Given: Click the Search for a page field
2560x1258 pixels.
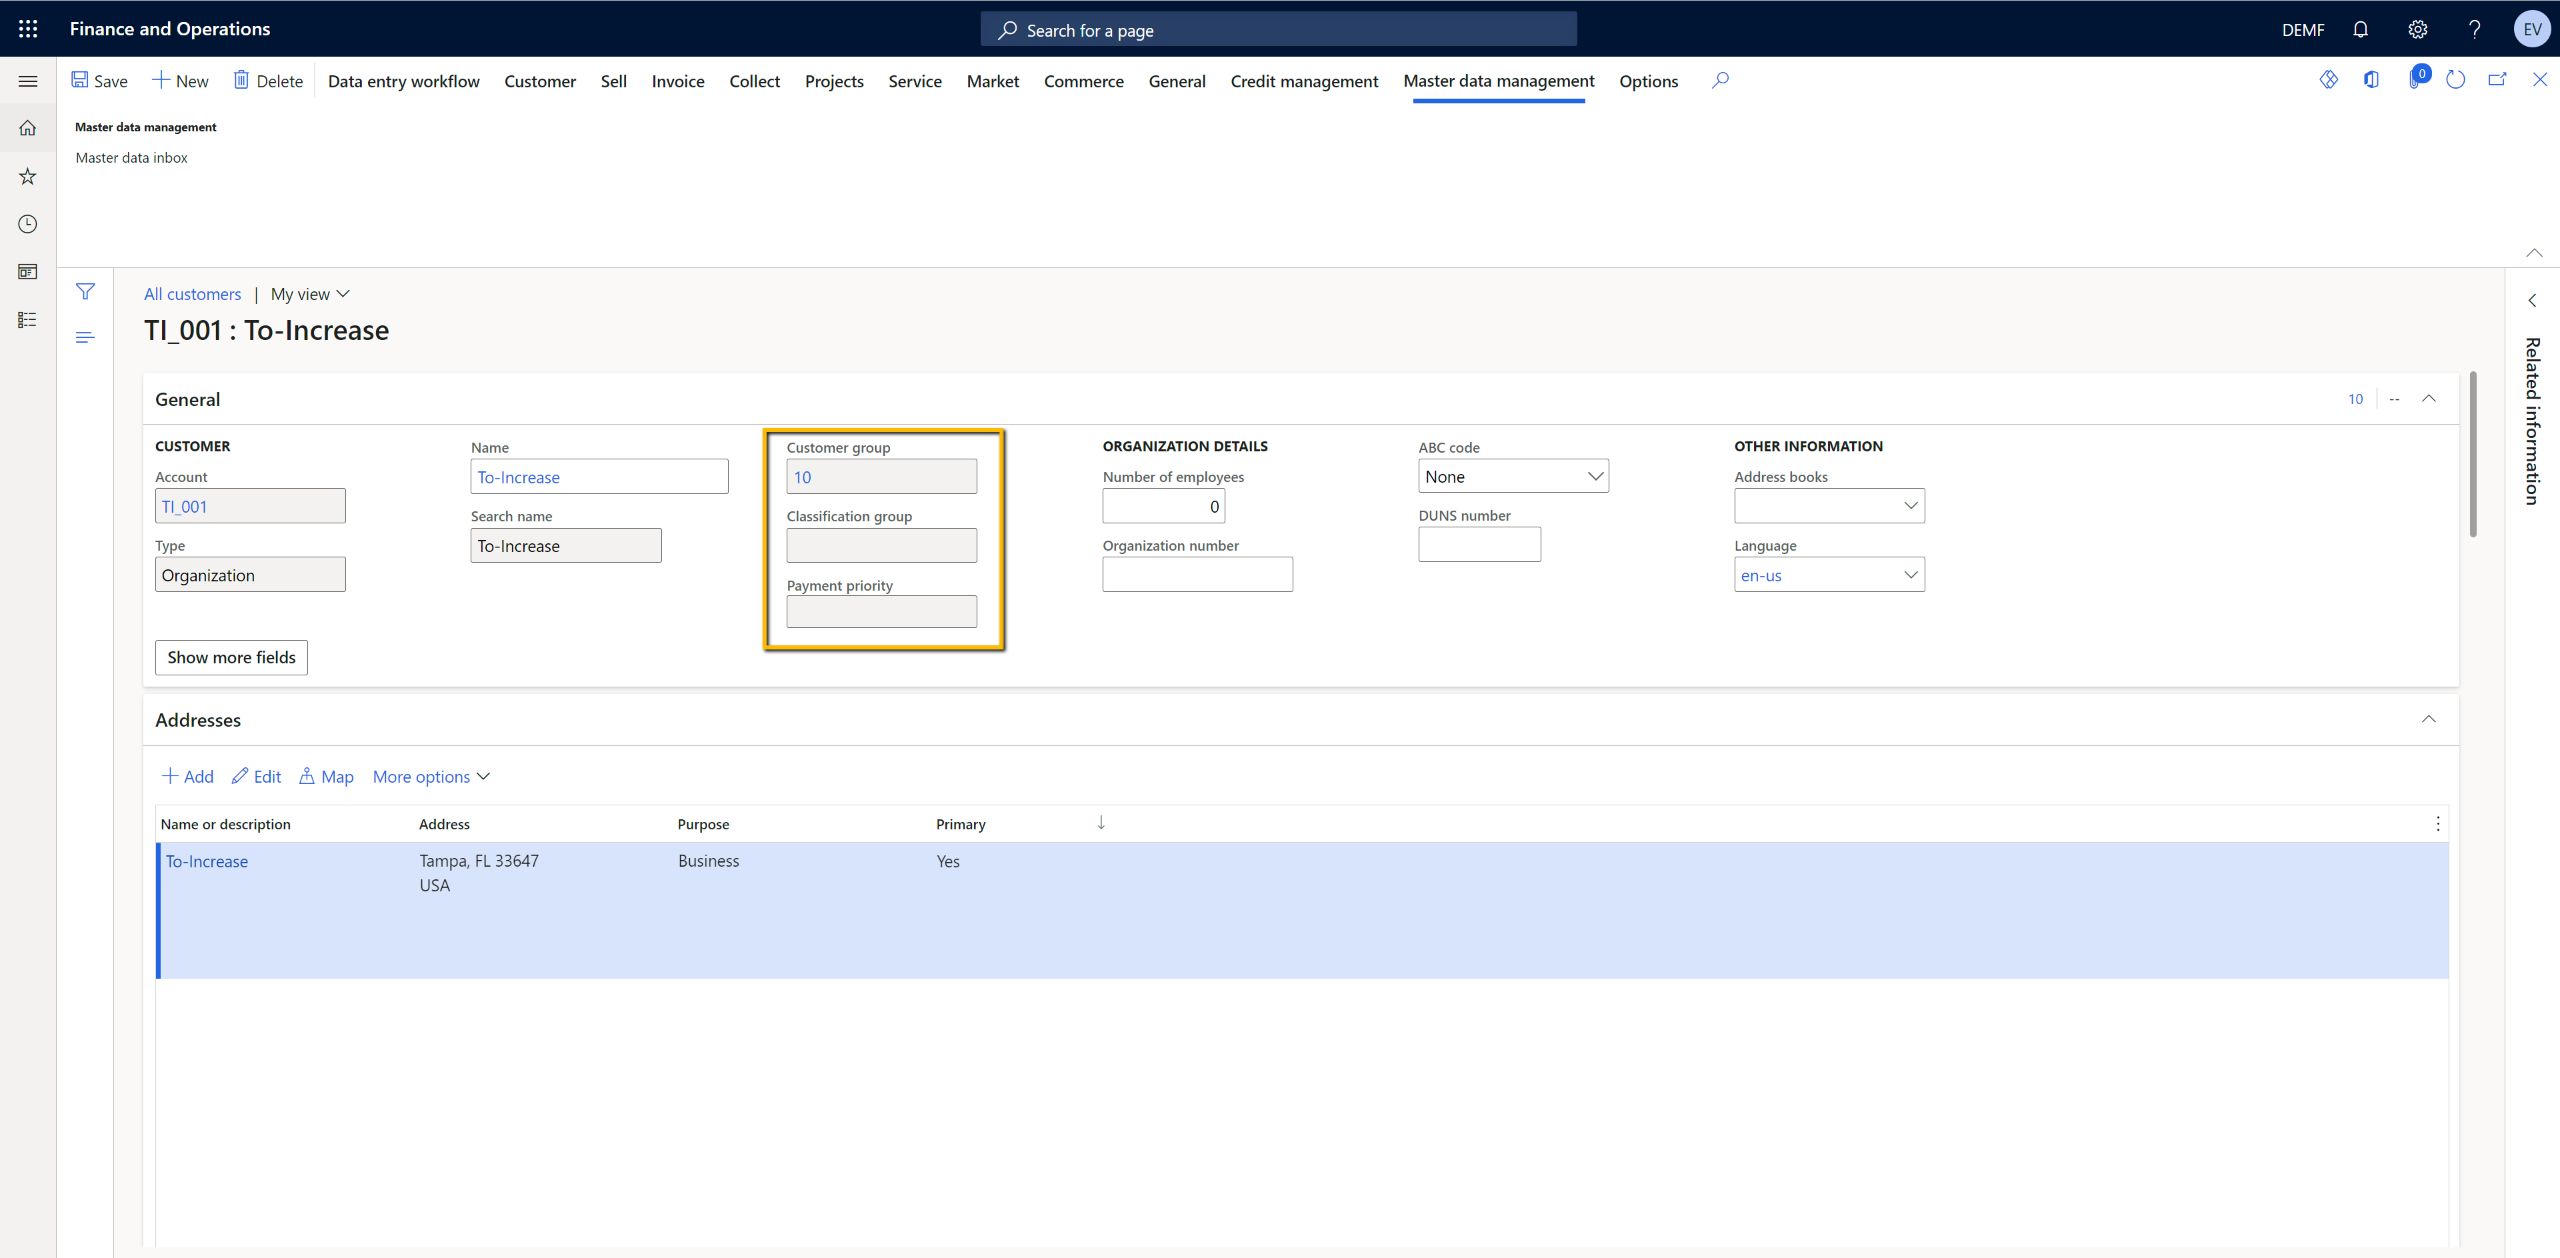Looking at the screenshot, I should click(x=1278, y=29).
